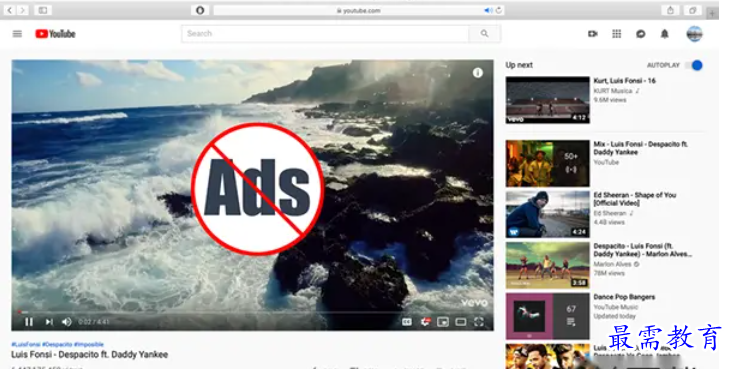Open the YouTube apps grid
730x369 pixels.
click(x=616, y=34)
